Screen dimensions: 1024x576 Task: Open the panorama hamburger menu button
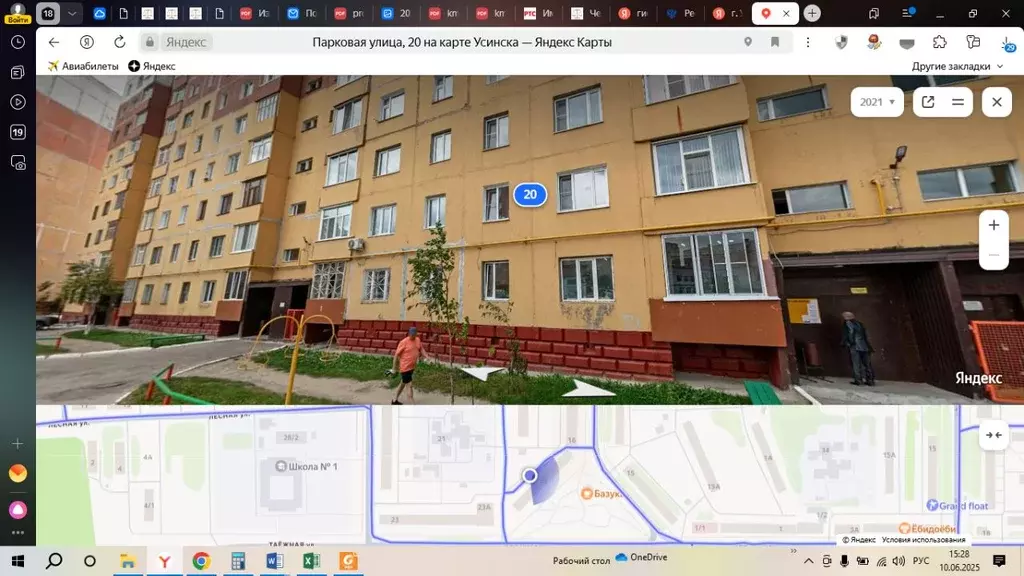coord(957,102)
